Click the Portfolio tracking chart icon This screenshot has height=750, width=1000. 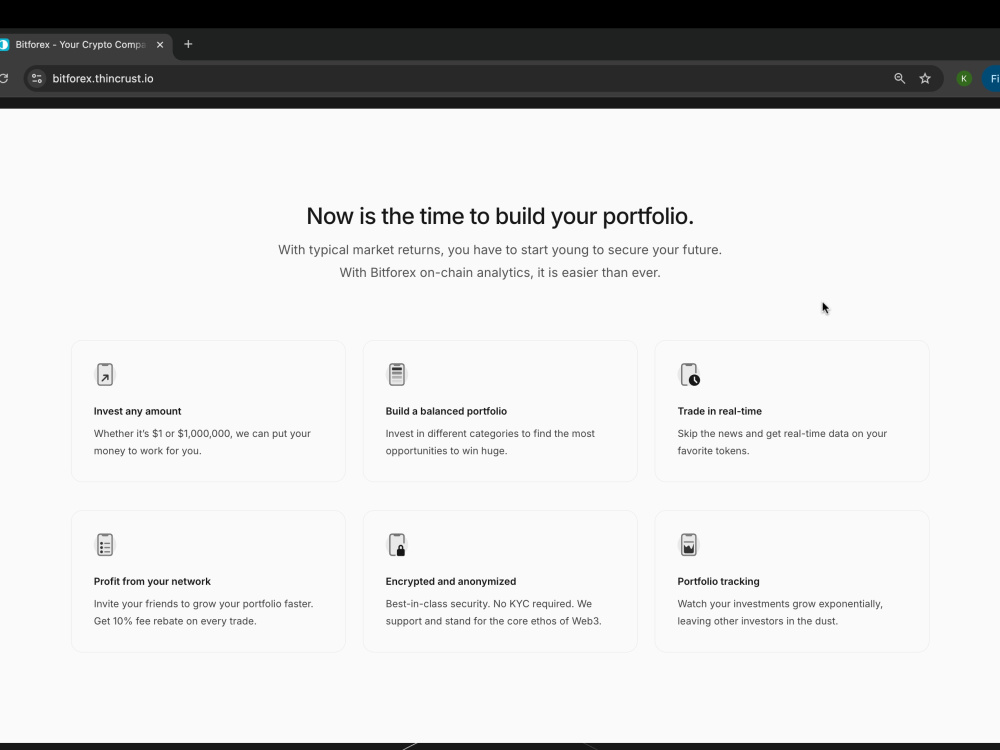(x=689, y=545)
